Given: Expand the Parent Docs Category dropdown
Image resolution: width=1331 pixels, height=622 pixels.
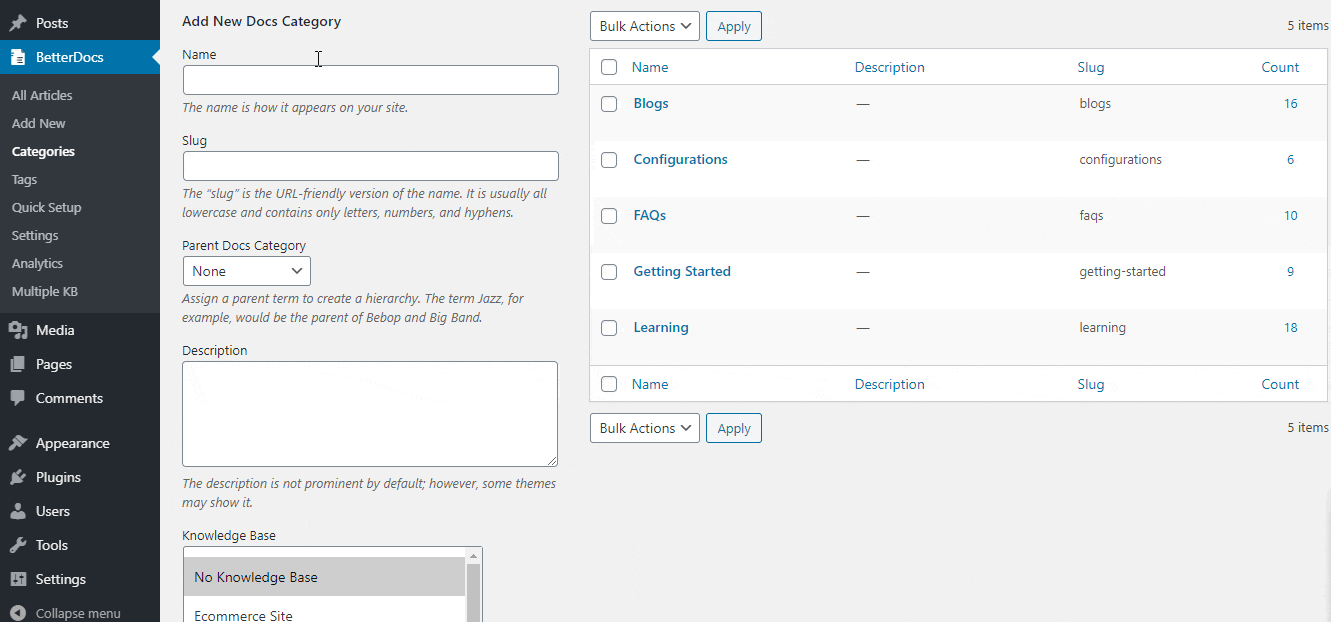Looking at the screenshot, I should tap(246, 270).
